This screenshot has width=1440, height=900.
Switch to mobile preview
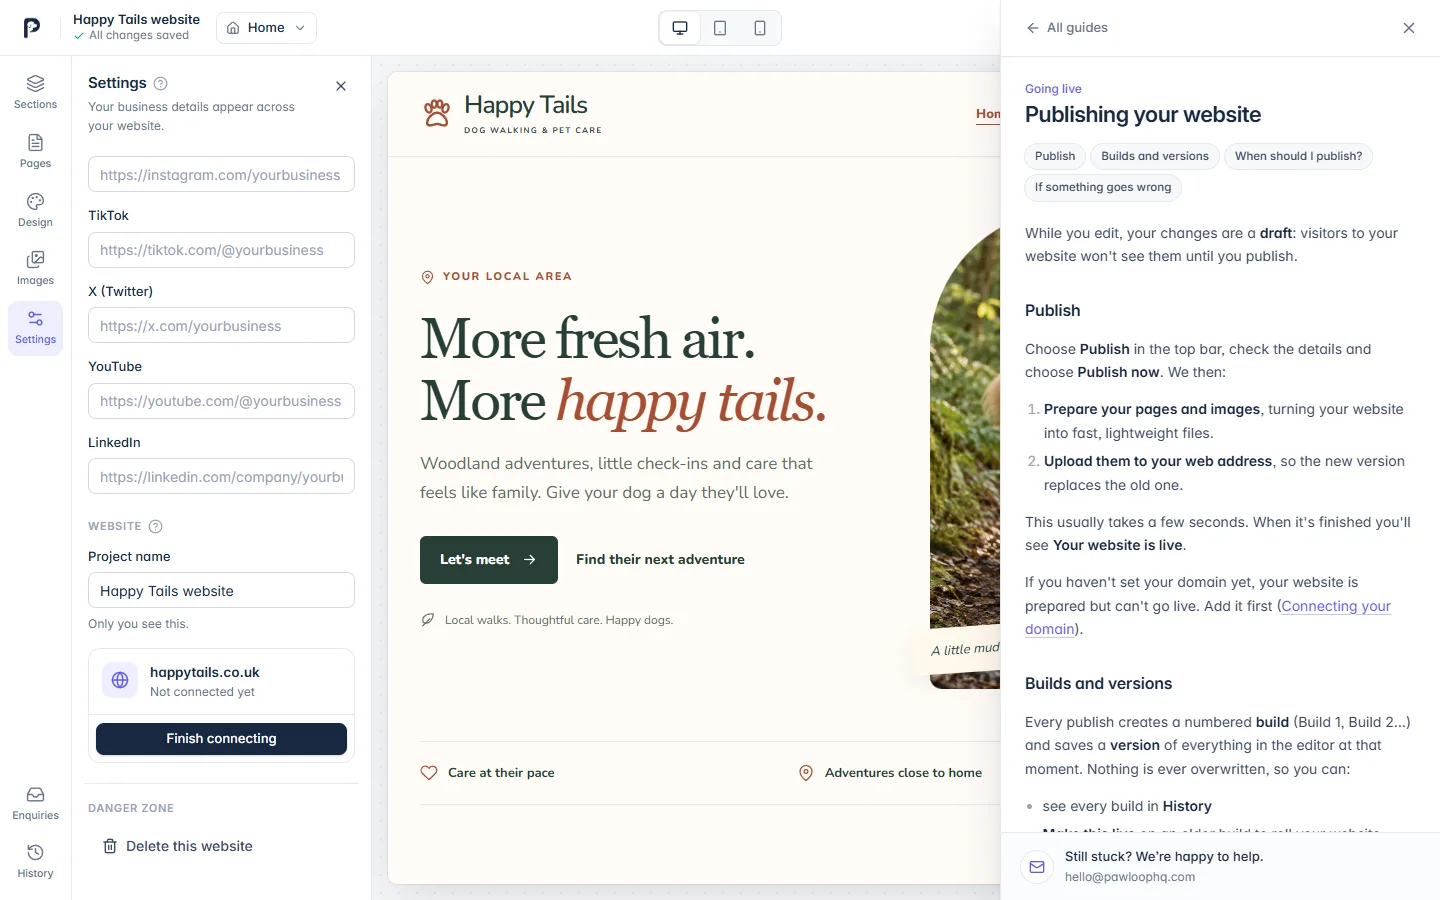click(760, 28)
